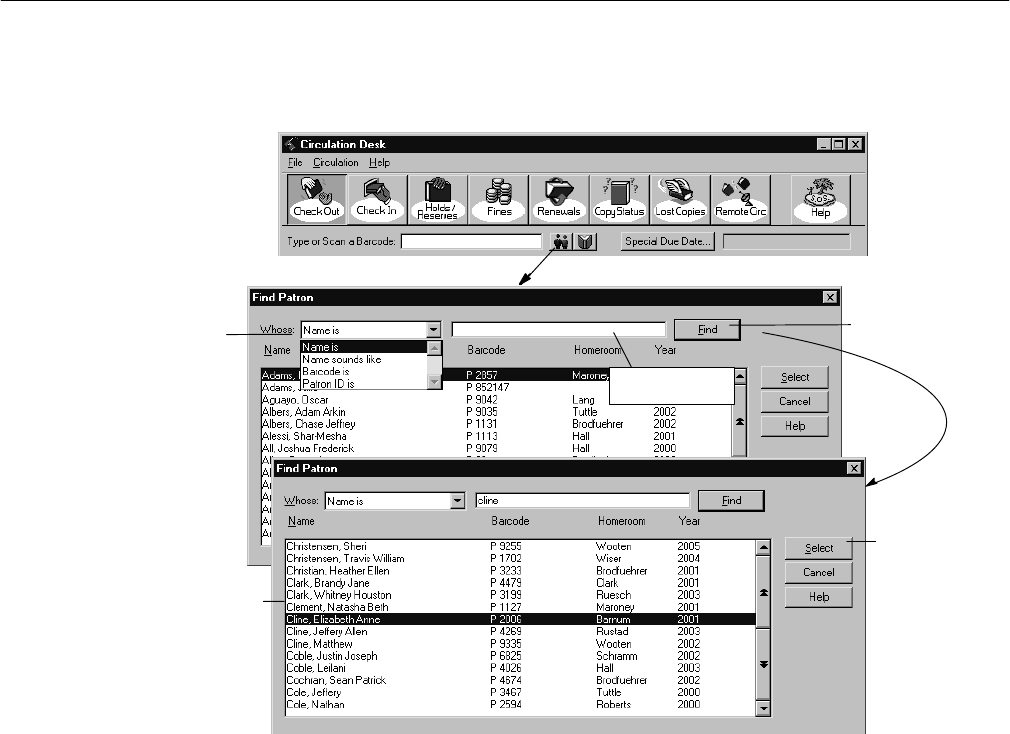Click Cancel in front Find Patron
This screenshot has height=734, width=1010.
point(819,572)
